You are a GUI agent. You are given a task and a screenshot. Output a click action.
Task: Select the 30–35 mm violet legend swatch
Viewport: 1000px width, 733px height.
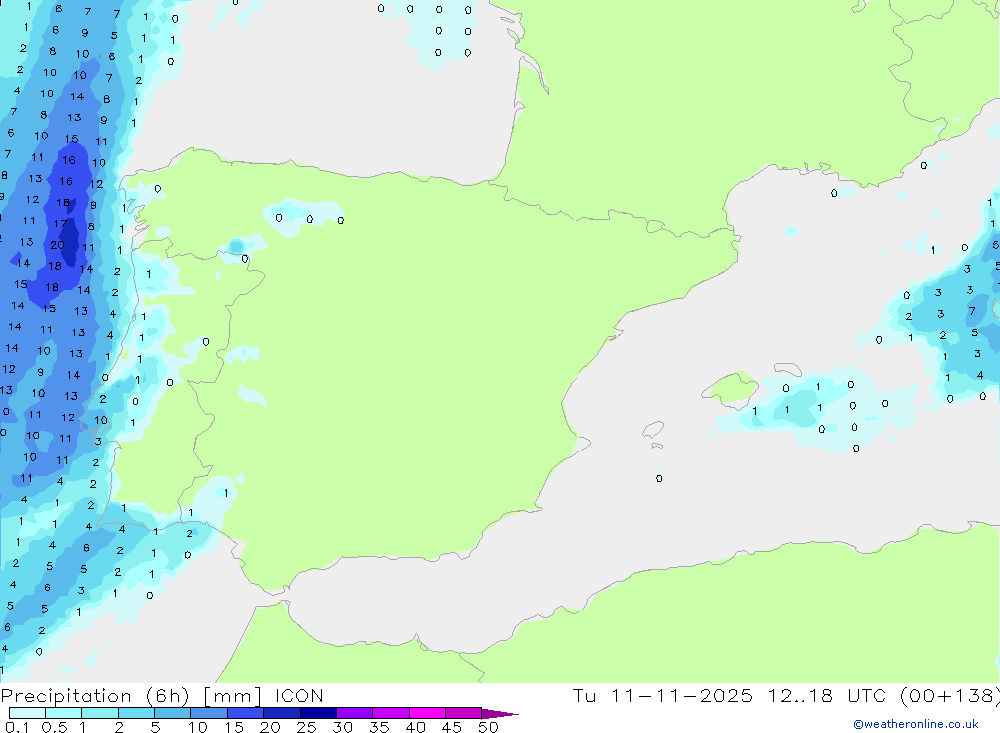coord(355,713)
